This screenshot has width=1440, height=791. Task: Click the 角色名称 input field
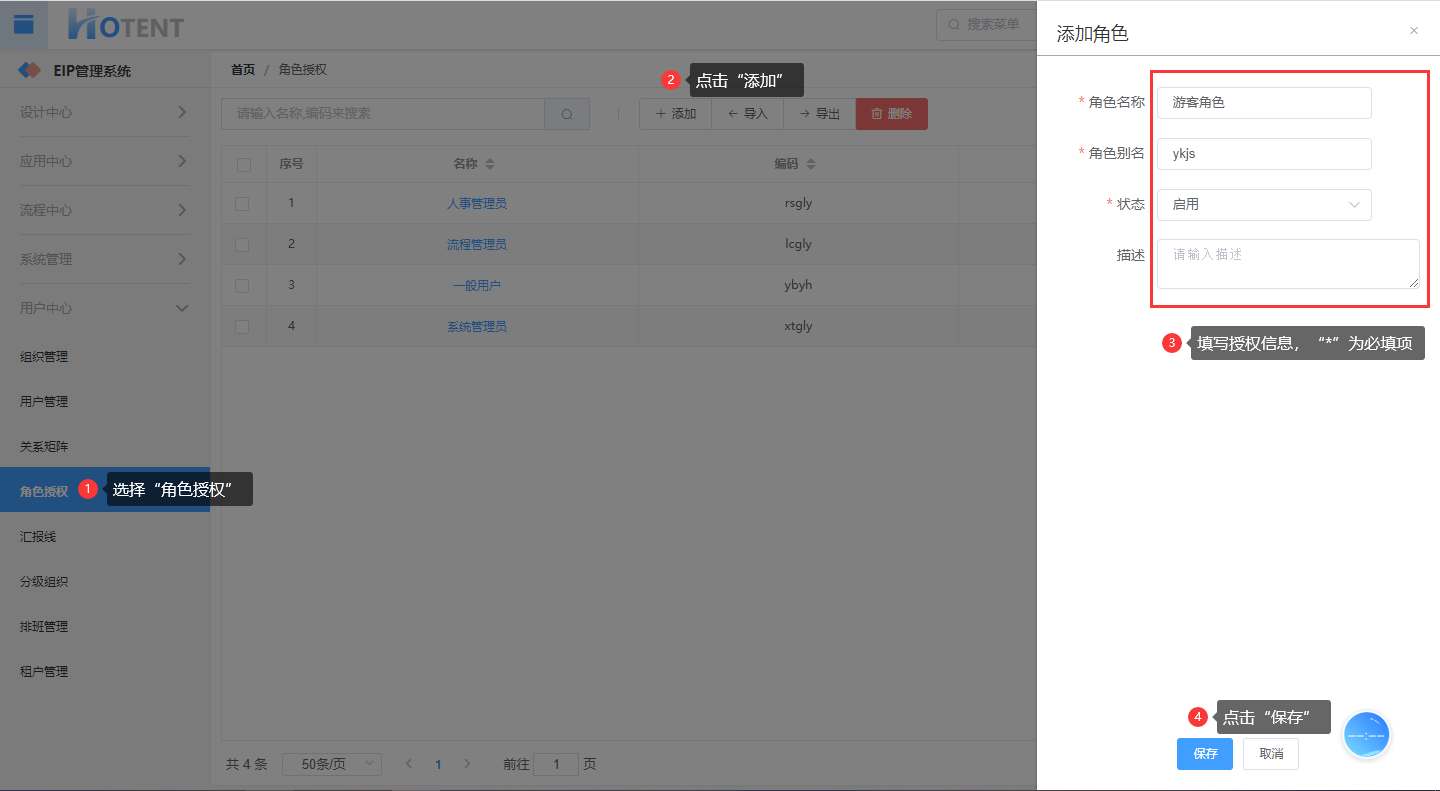[1264, 103]
